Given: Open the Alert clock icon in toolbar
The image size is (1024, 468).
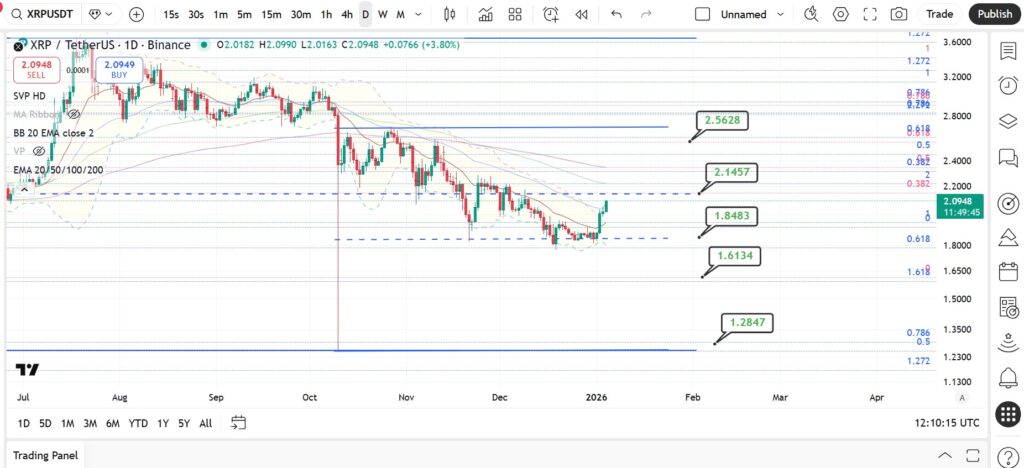Looking at the screenshot, I should (x=551, y=14).
